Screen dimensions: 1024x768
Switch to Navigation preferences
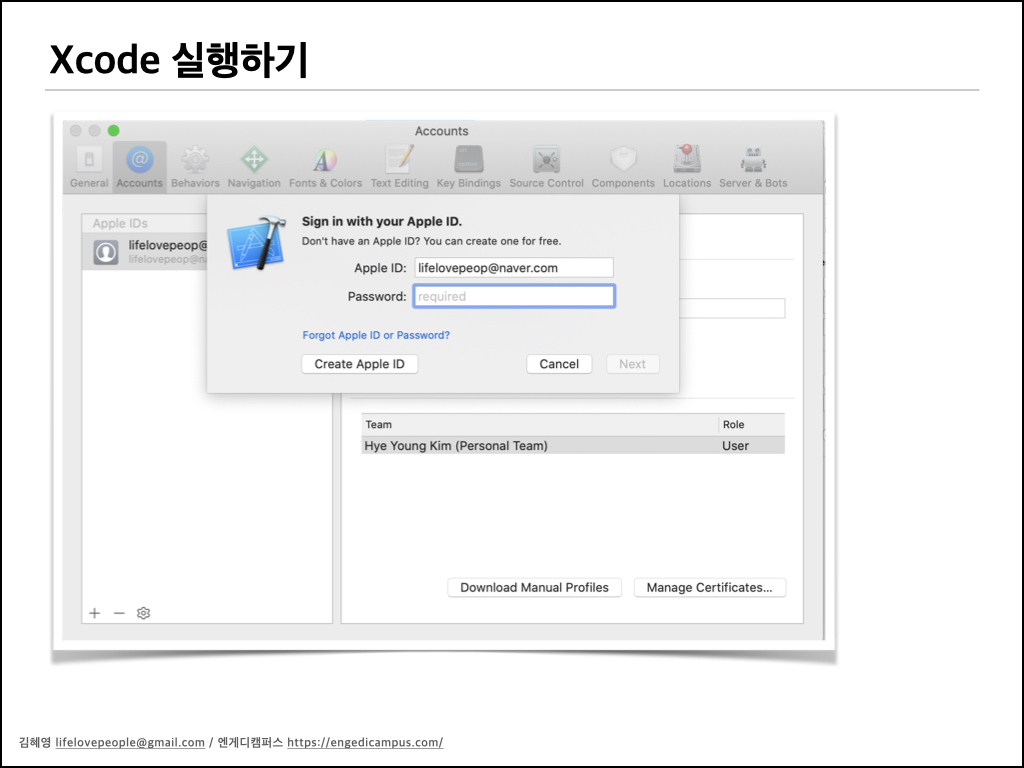[254, 167]
